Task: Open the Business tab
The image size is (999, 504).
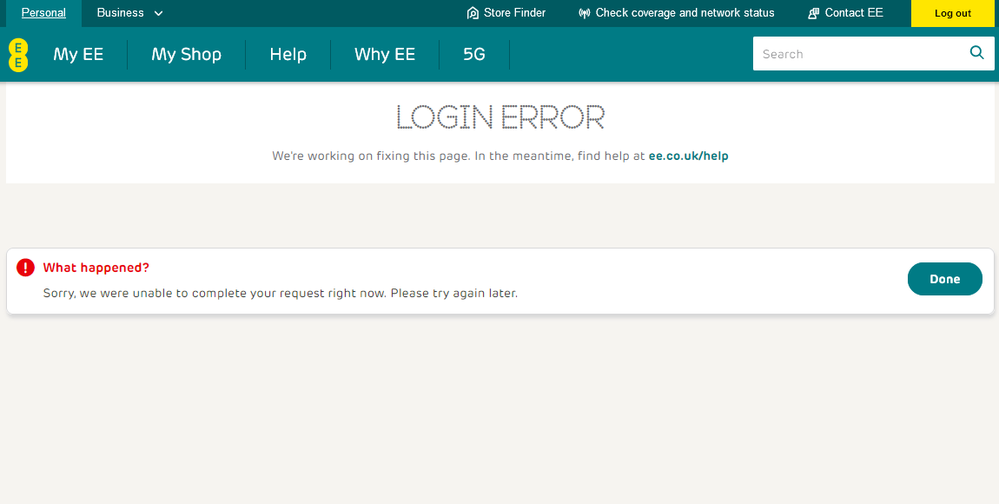Action: point(130,13)
